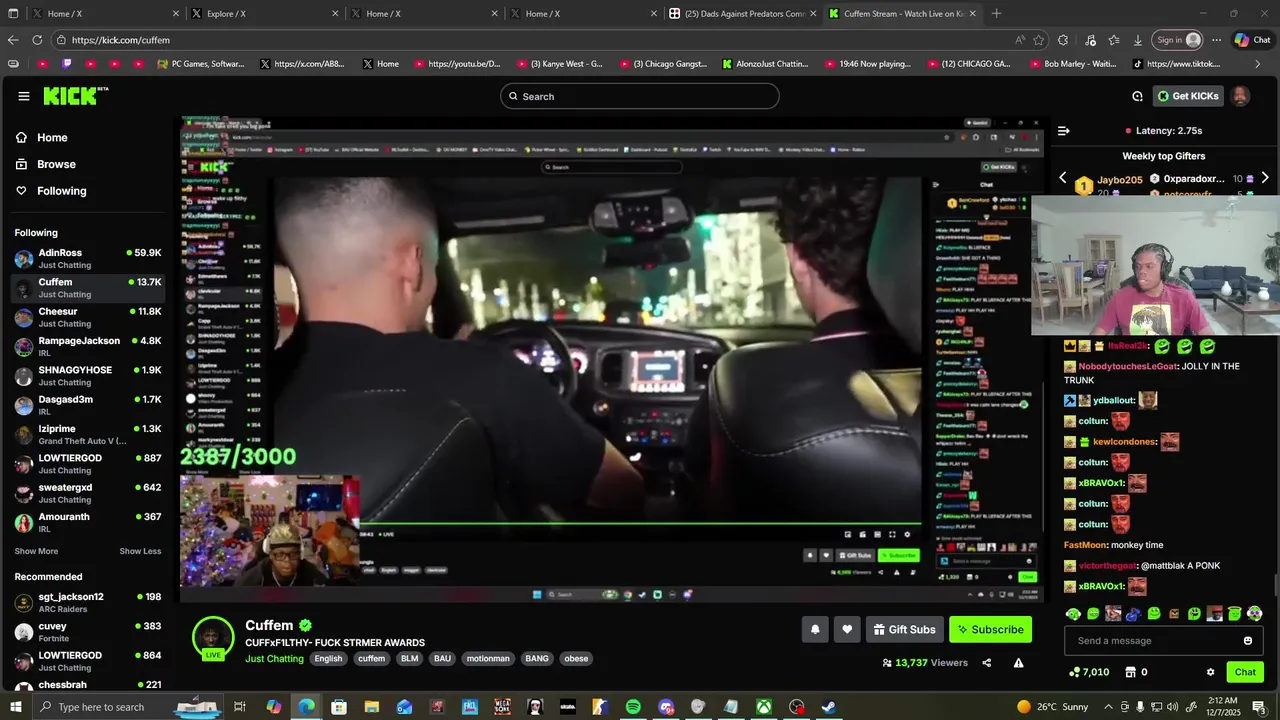Open Windows Start menu
The height and width of the screenshot is (720, 1280).
tap(15, 707)
